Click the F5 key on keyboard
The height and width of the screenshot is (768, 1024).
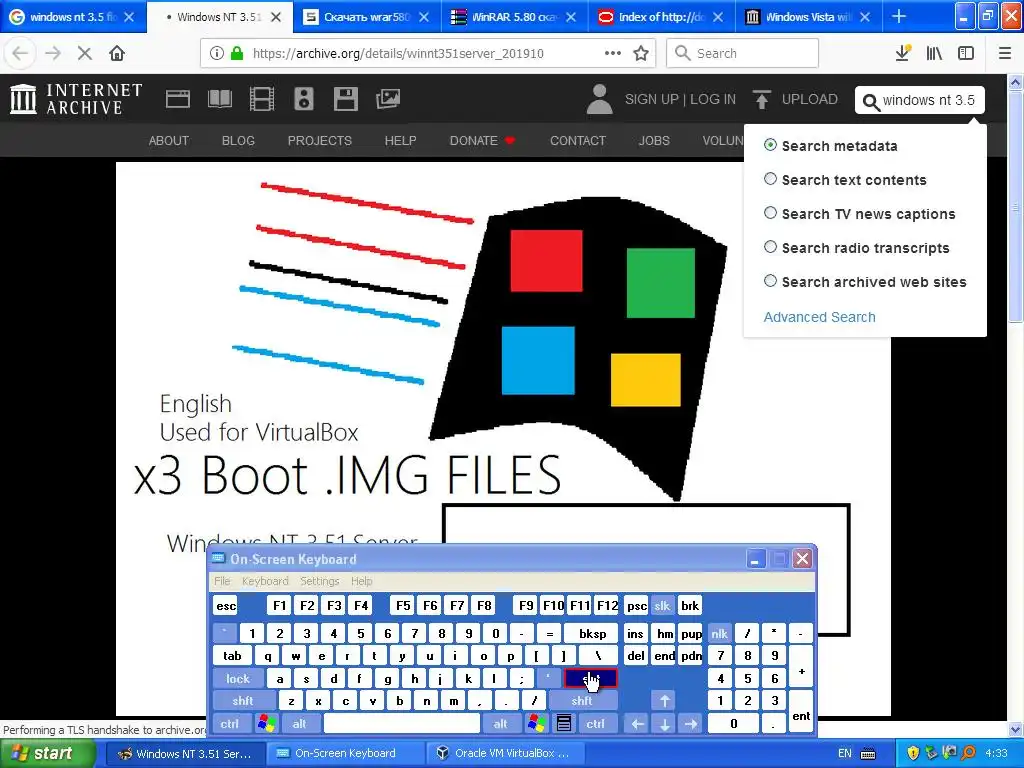point(403,606)
